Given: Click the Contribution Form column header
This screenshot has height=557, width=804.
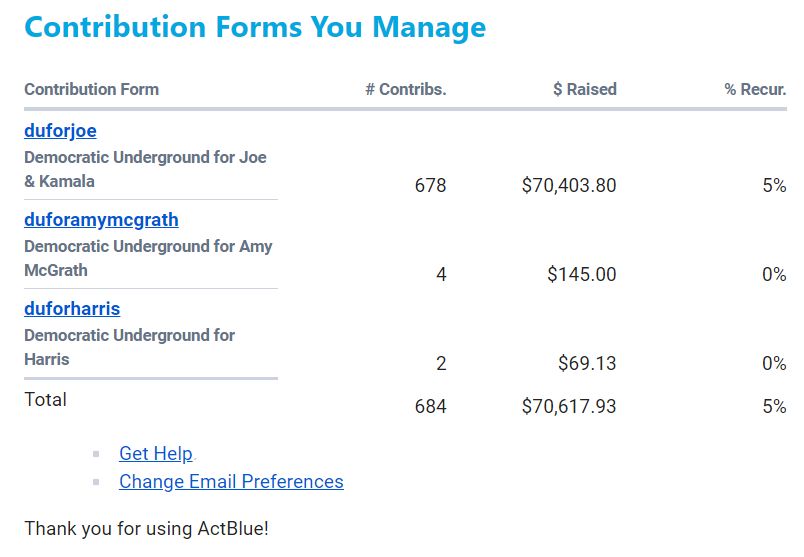Looking at the screenshot, I should (91, 89).
